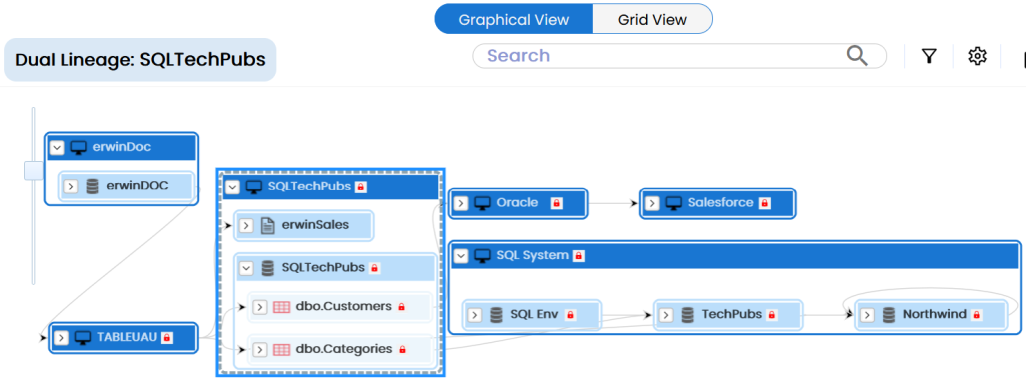Image resolution: width=1026 pixels, height=380 pixels.
Task: Click the SQLTechPubs header monitor icon
Action: point(254,188)
